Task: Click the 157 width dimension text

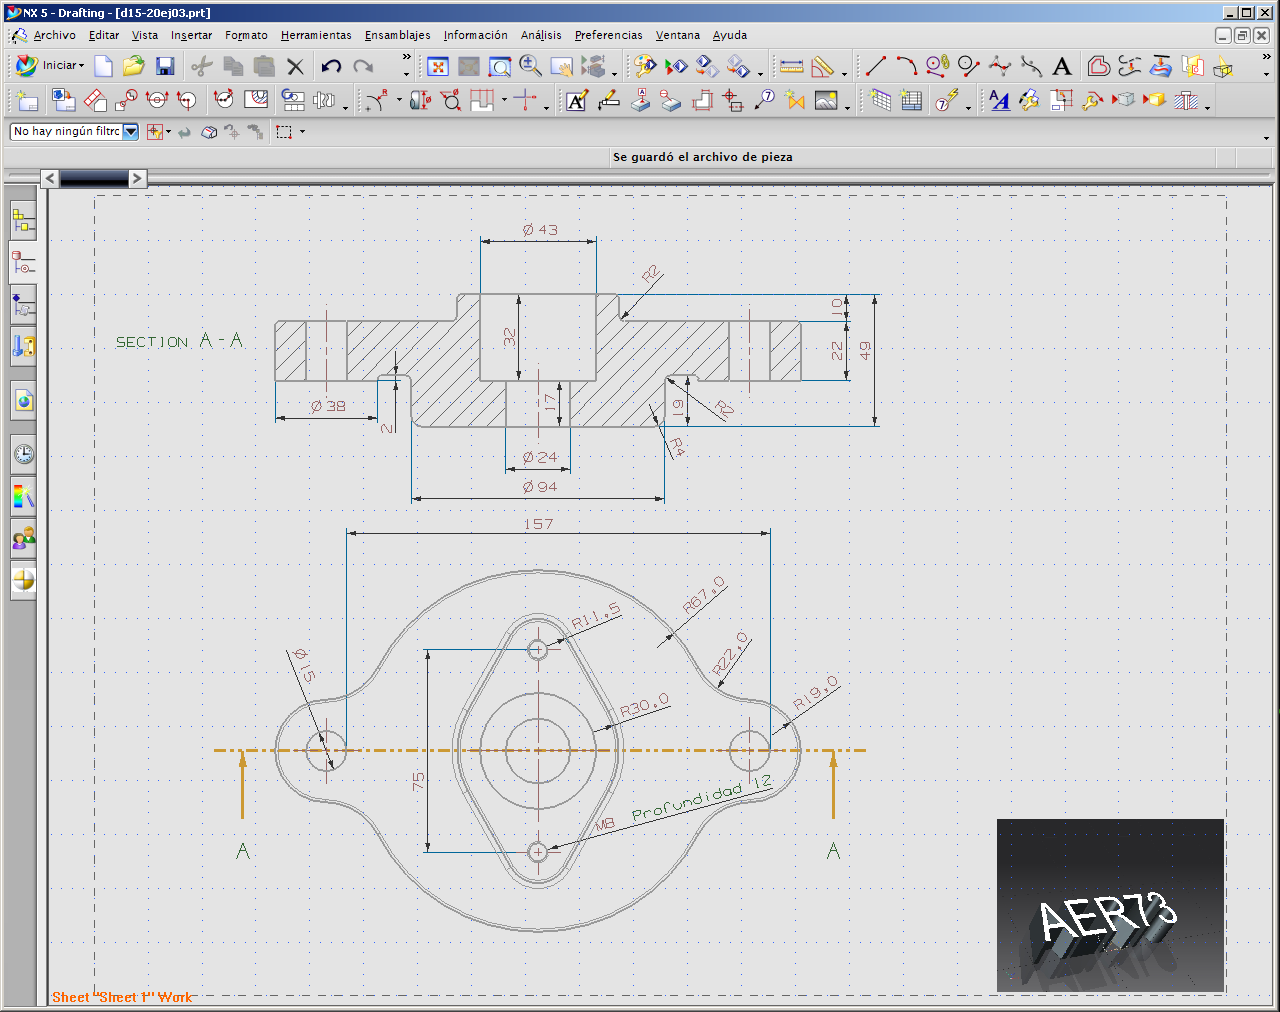Action: [538, 524]
